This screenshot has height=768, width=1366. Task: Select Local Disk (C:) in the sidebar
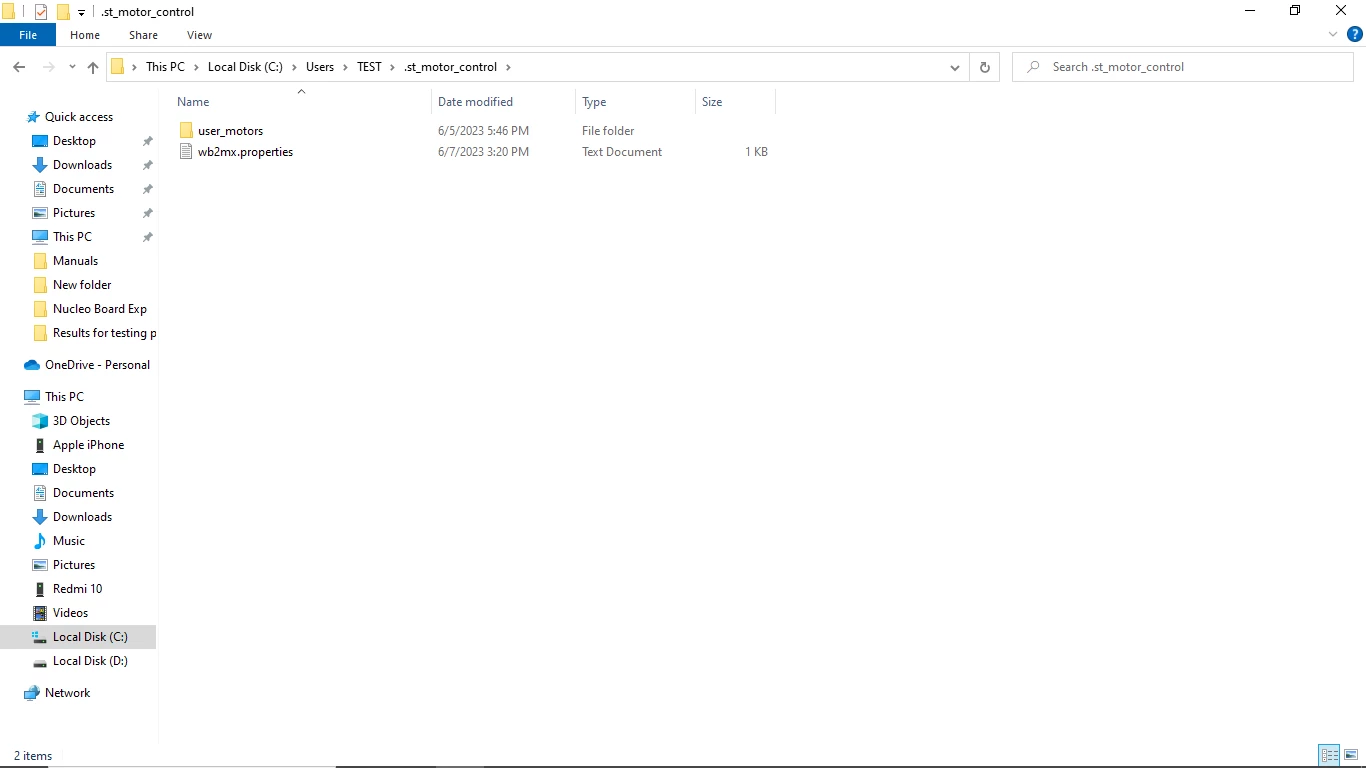click(90, 637)
